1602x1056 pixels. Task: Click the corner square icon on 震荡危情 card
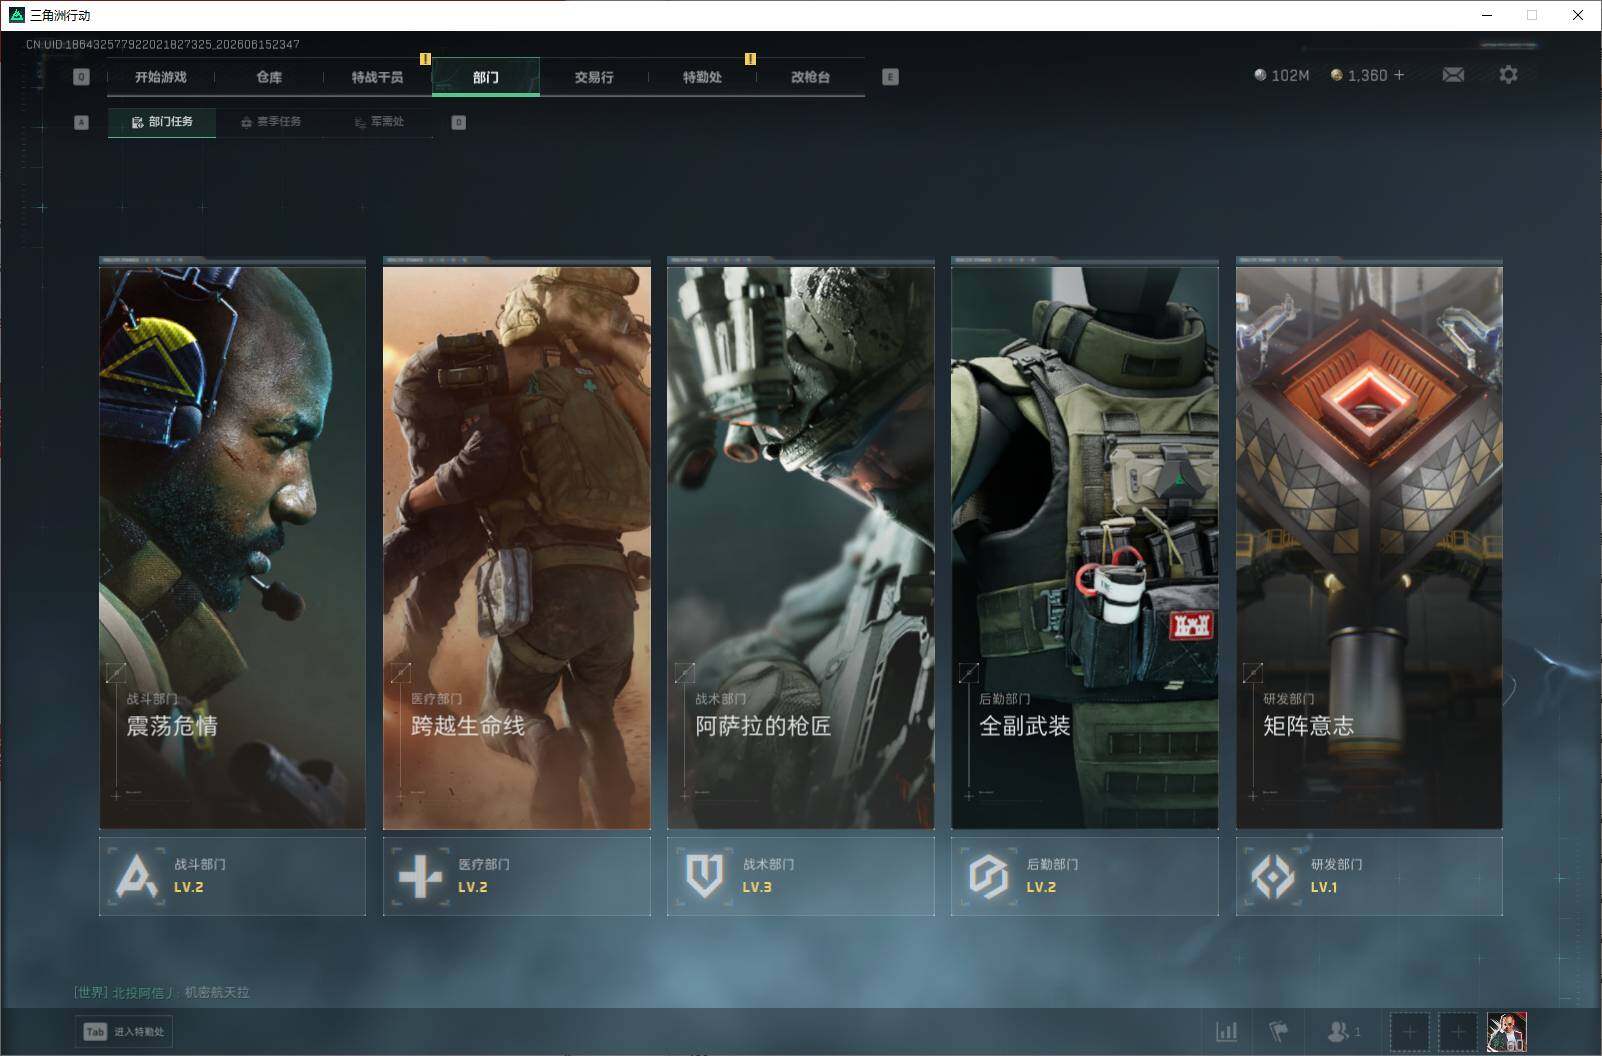[116, 673]
